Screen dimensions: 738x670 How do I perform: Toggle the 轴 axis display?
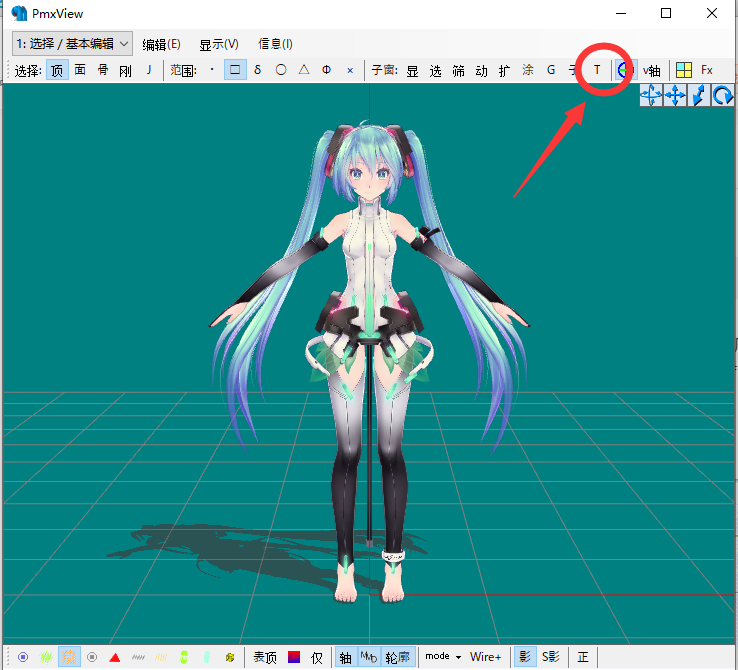[345, 657]
